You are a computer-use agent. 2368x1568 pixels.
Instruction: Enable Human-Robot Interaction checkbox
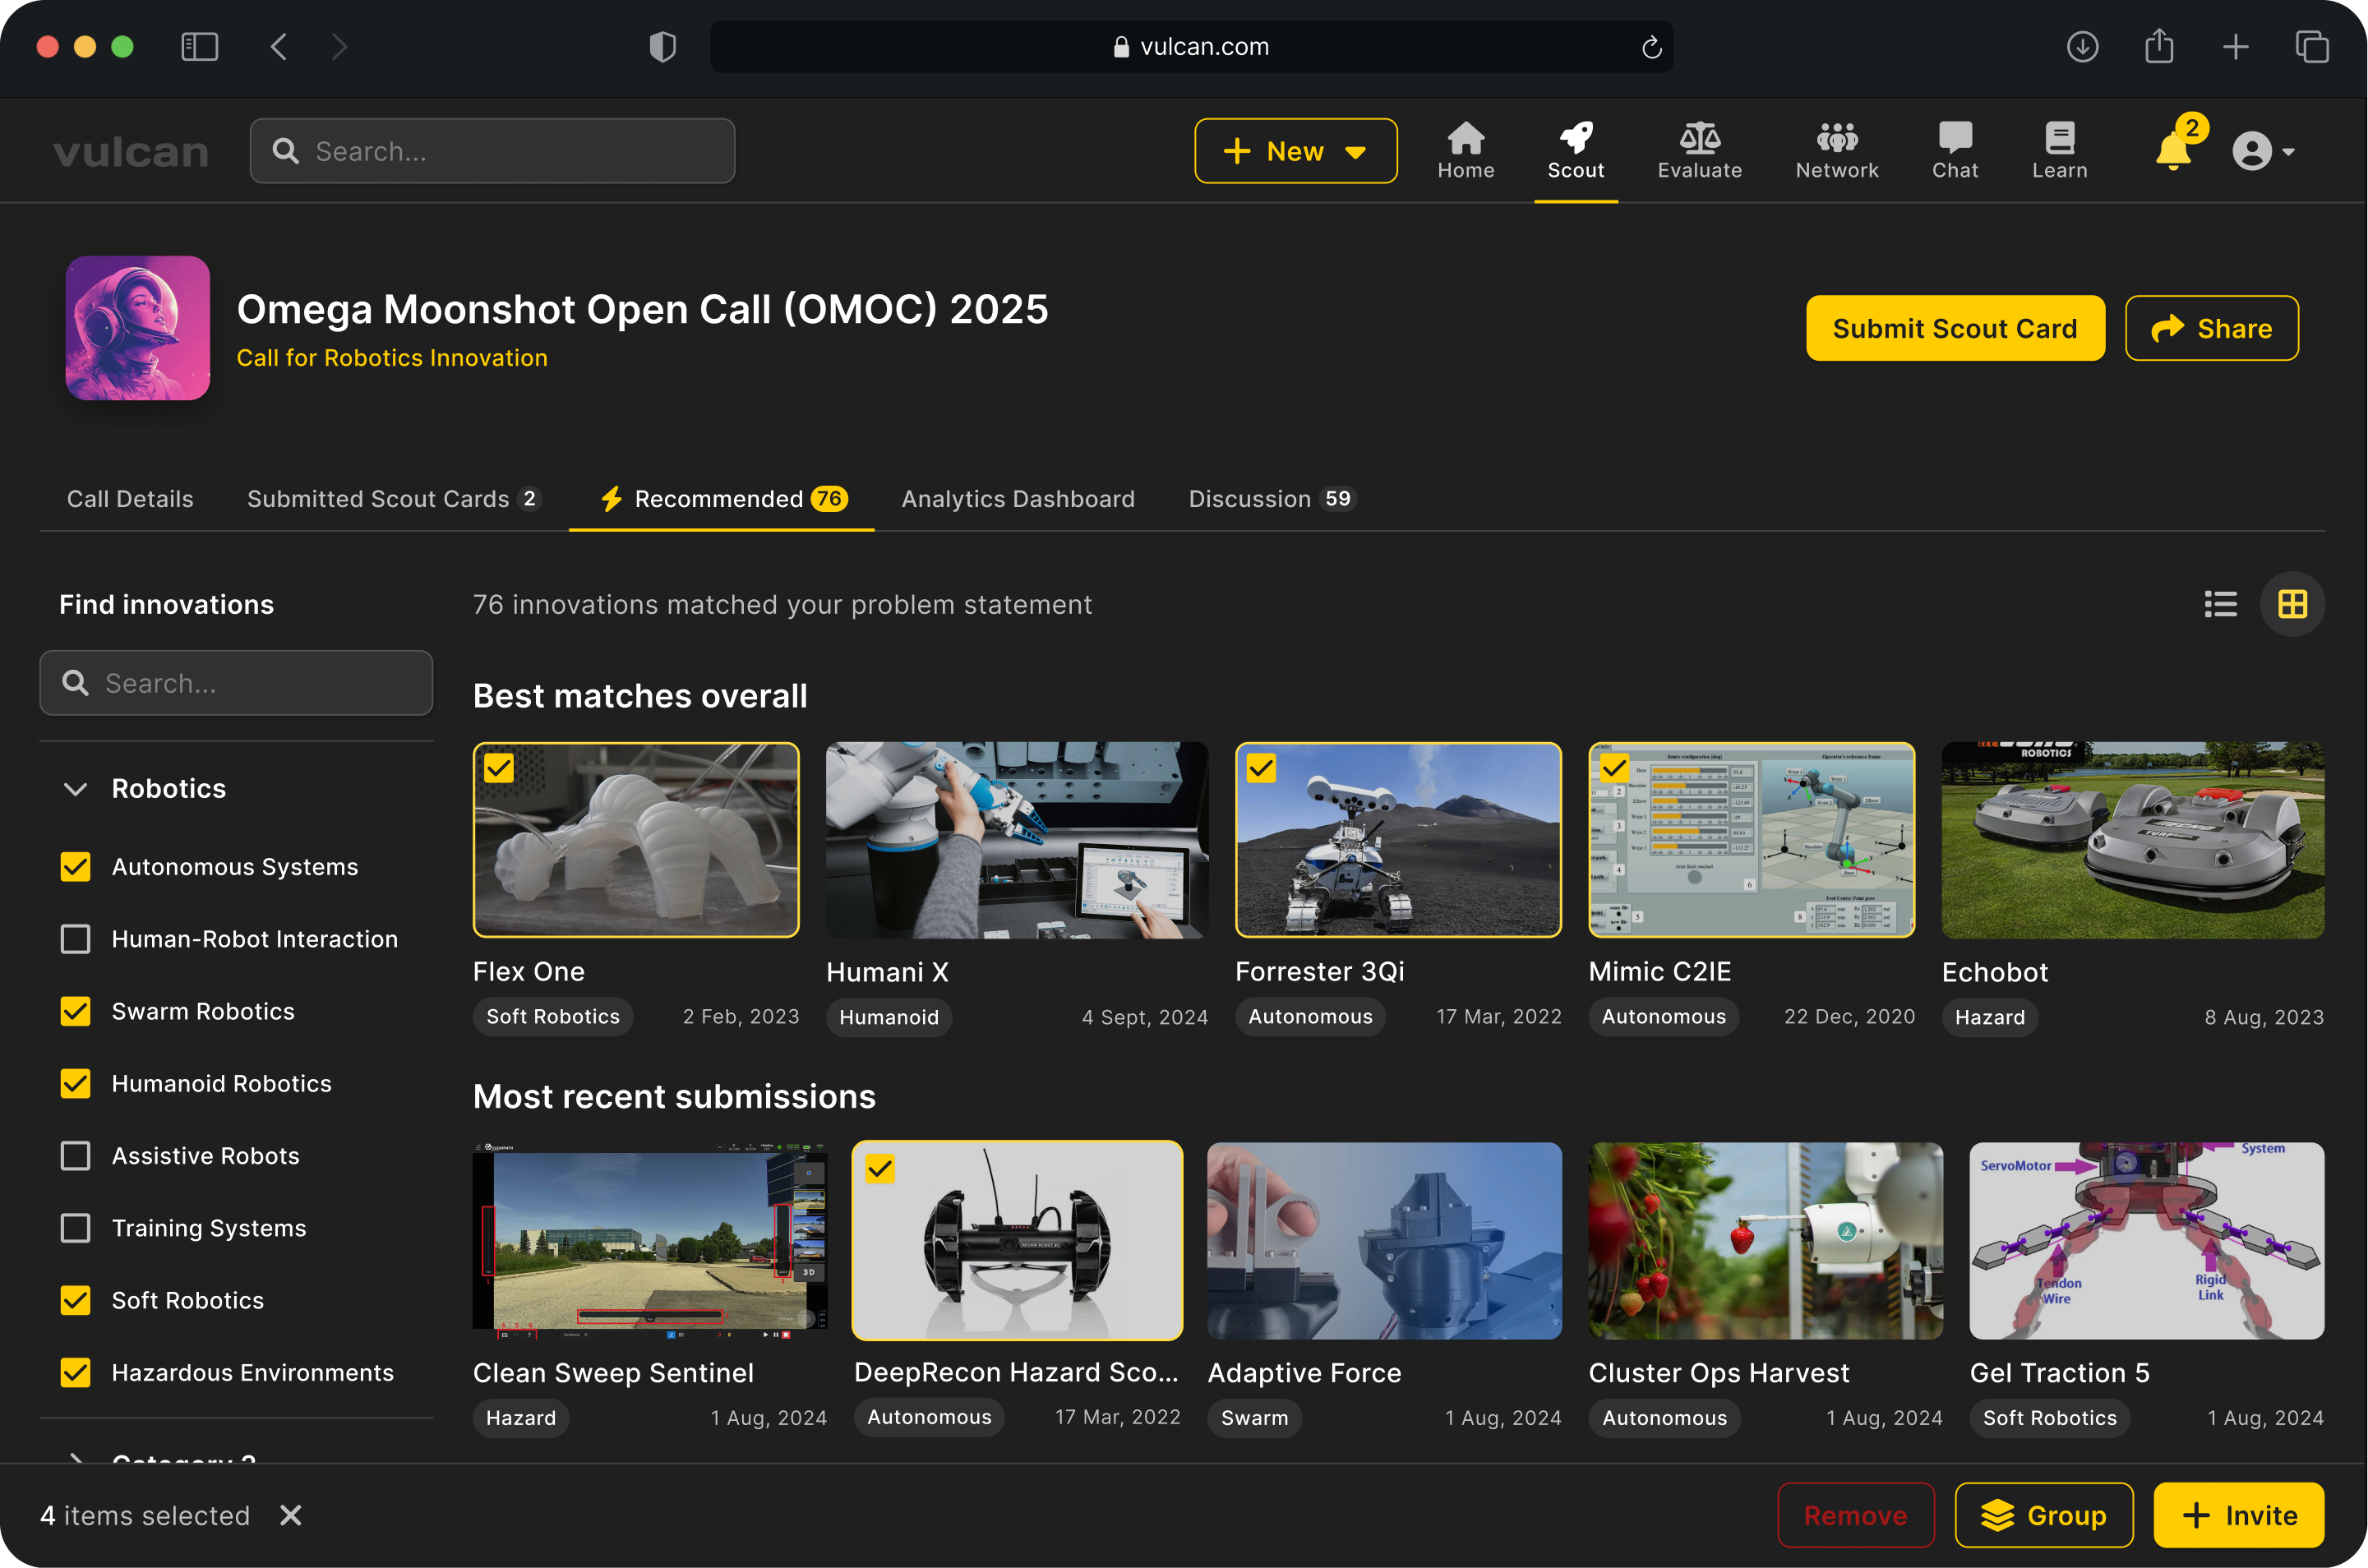coord(76,939)
